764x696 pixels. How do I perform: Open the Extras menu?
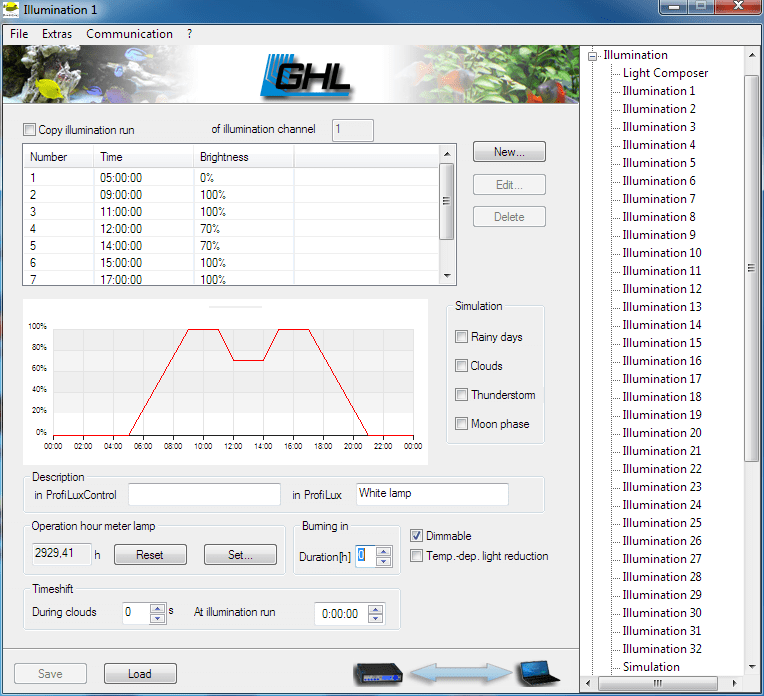pyautogui.click(x=57, y=34)
